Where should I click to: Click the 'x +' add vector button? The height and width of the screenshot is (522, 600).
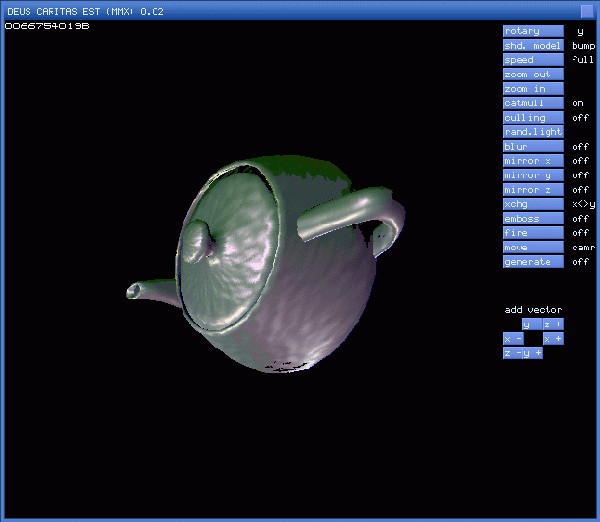553,339
